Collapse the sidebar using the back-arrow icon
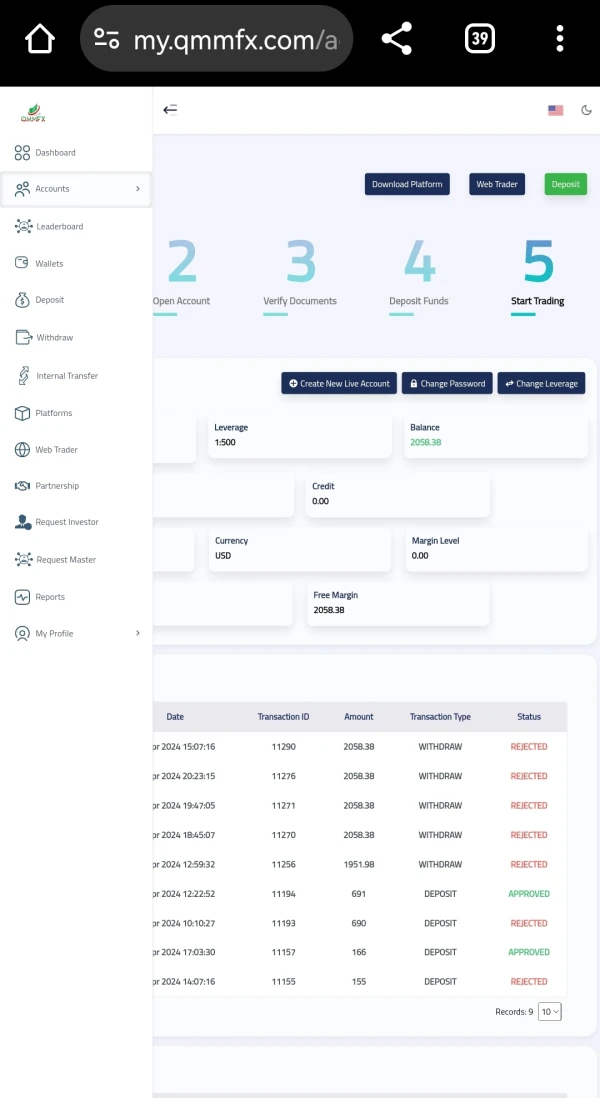 (x=170, y=110)
